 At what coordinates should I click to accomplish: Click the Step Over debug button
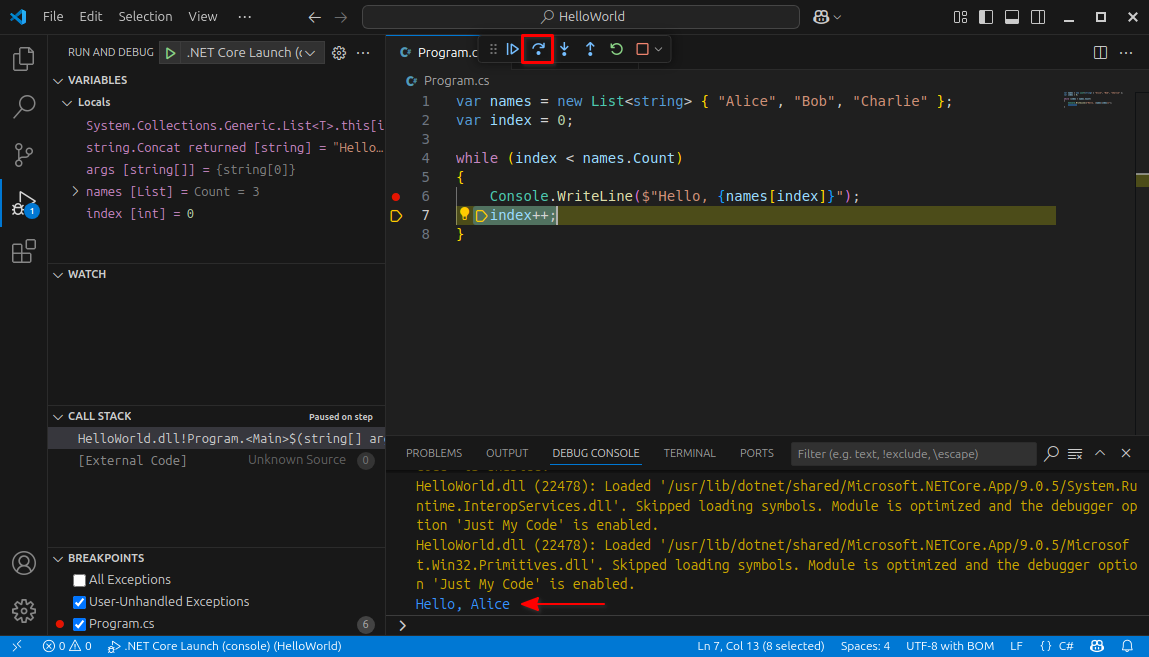(538, 49)
